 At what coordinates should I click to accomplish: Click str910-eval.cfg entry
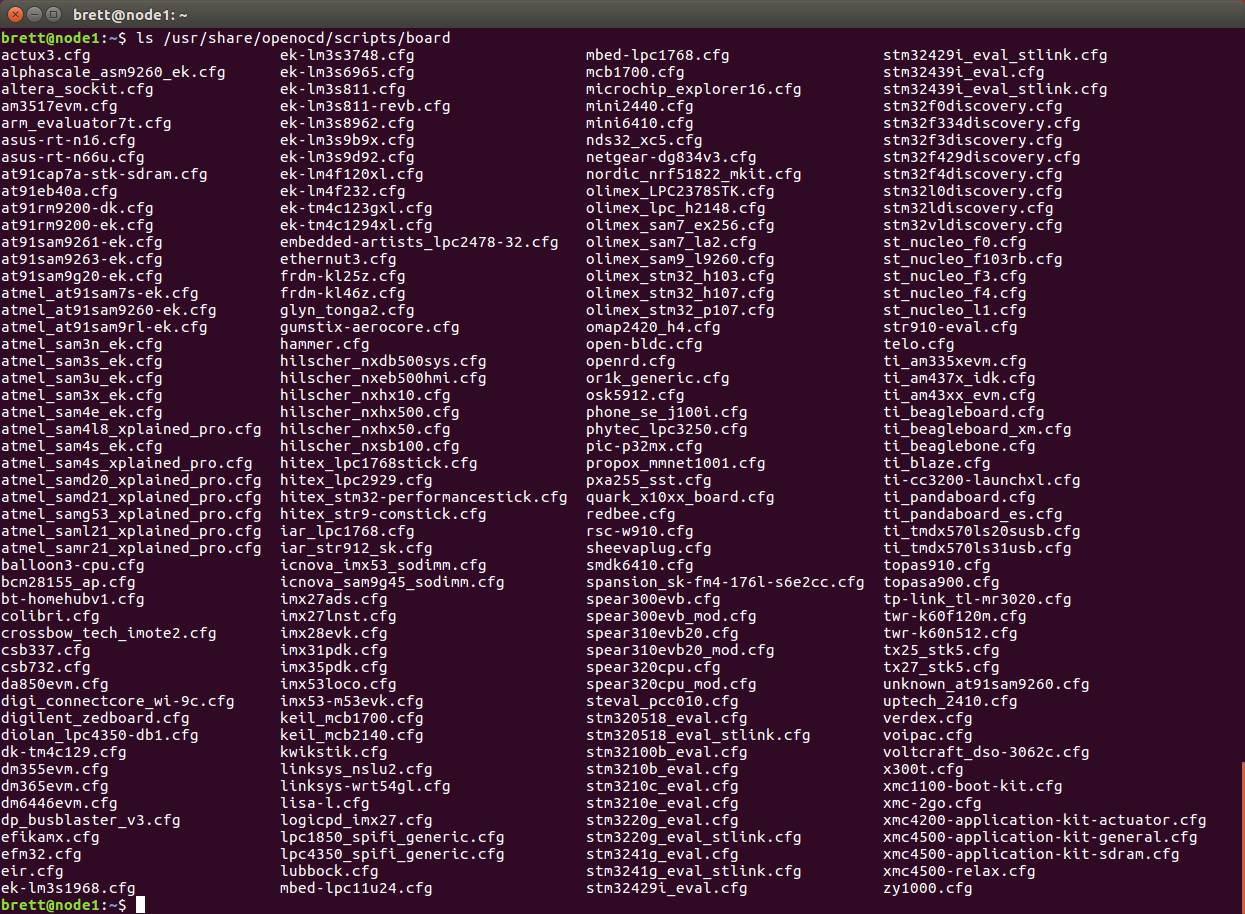(x=950, y=327)
